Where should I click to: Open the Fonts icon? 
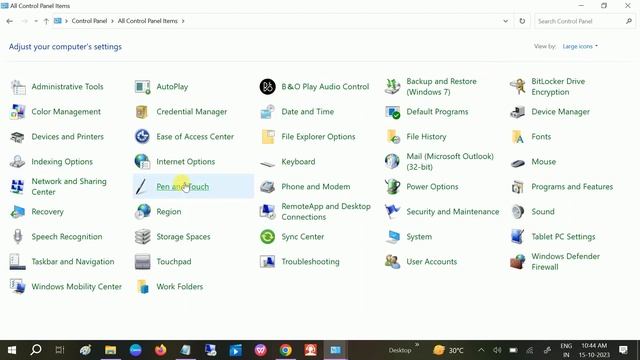tap(518, 137)
